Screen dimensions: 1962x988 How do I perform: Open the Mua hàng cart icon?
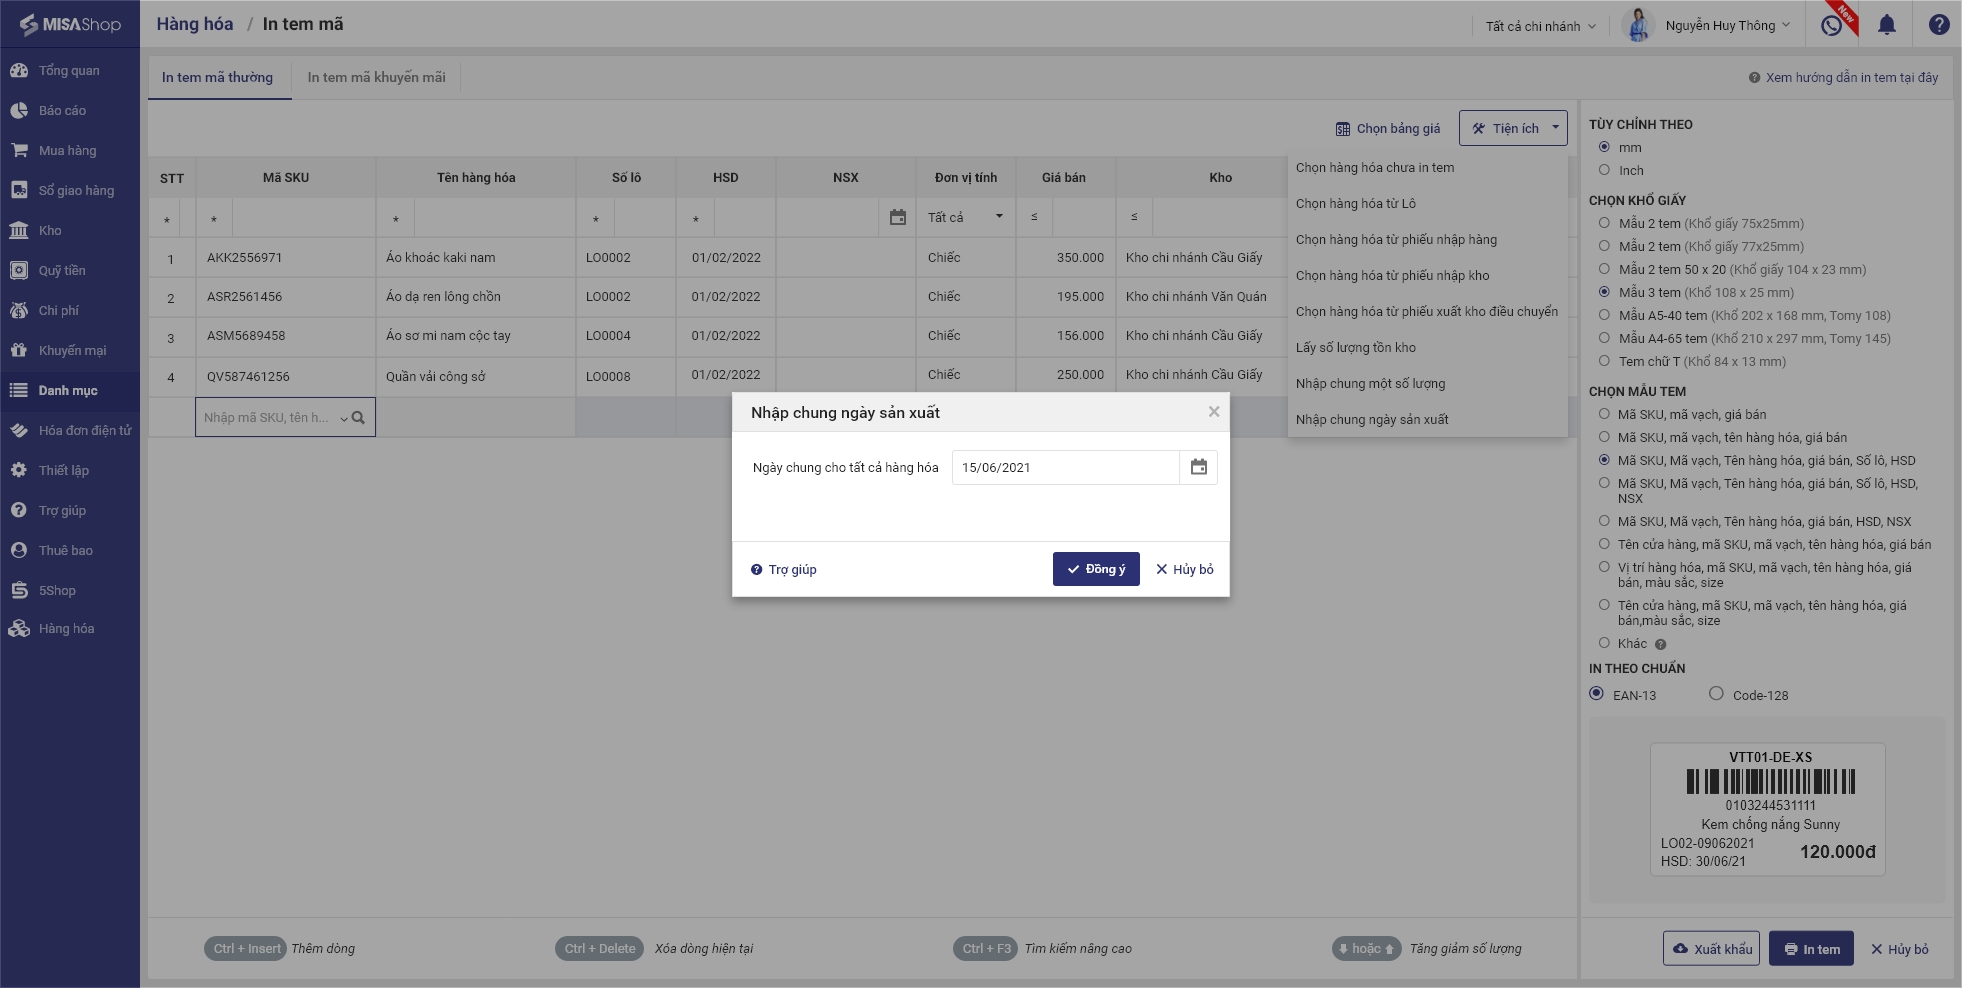(x=19, y=151)
